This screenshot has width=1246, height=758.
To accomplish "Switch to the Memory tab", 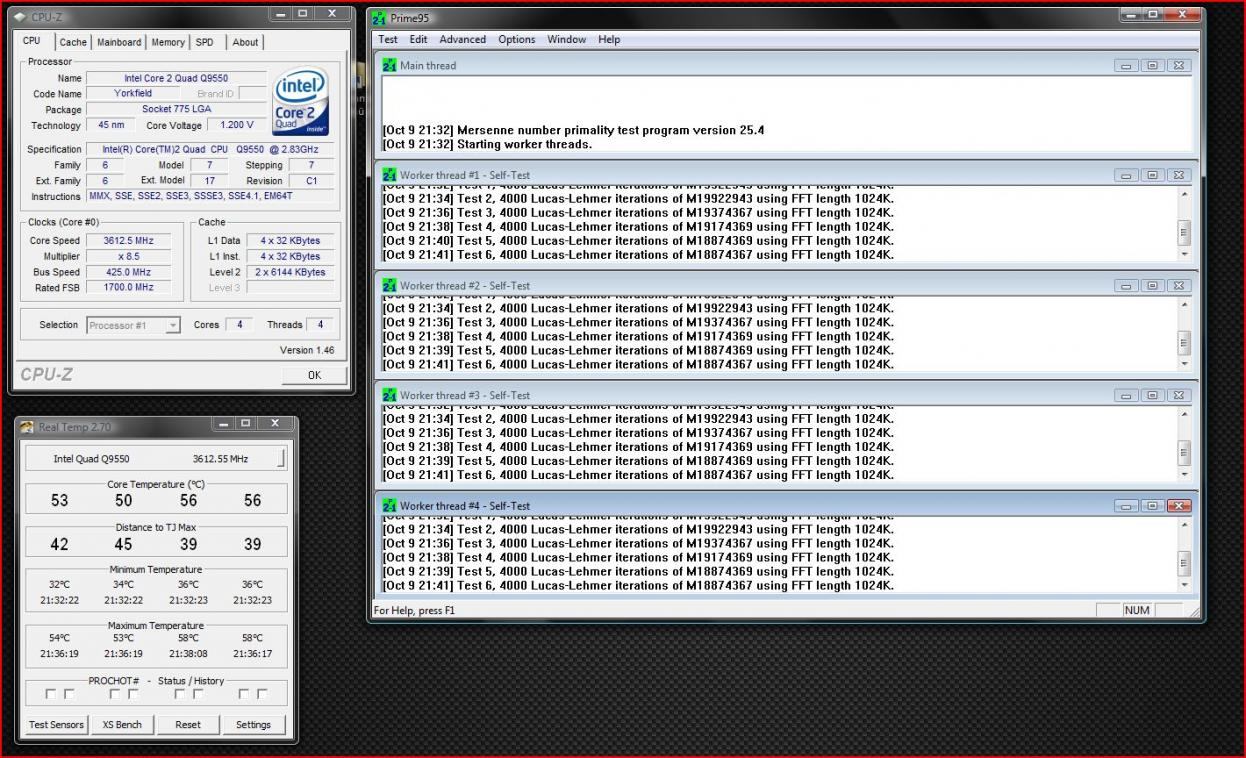I will pyautogui.click(x=168, y=42).
